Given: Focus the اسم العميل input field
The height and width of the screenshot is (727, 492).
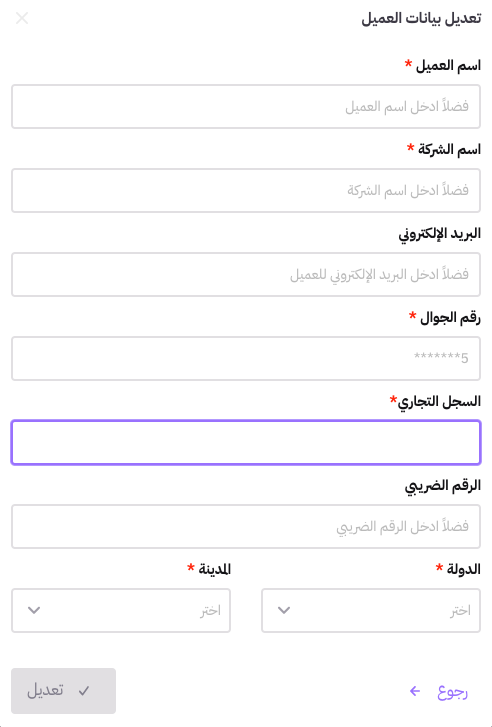Looking at the screenshot, I should coord(246,106).
